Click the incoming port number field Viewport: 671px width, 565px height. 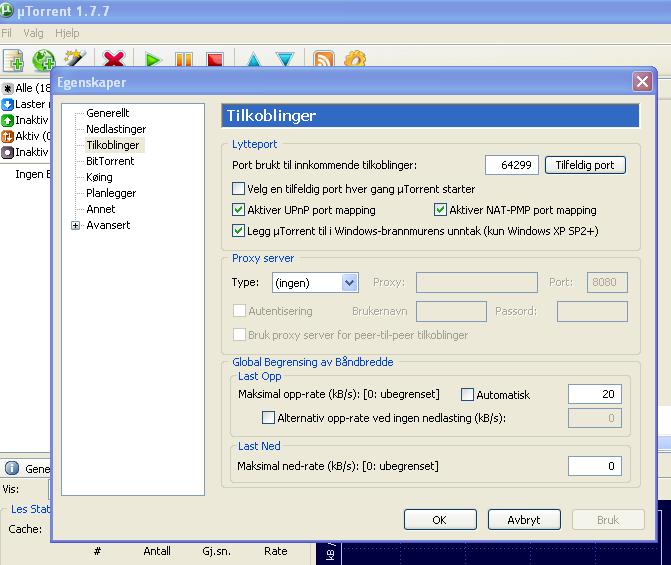(511, 165)
